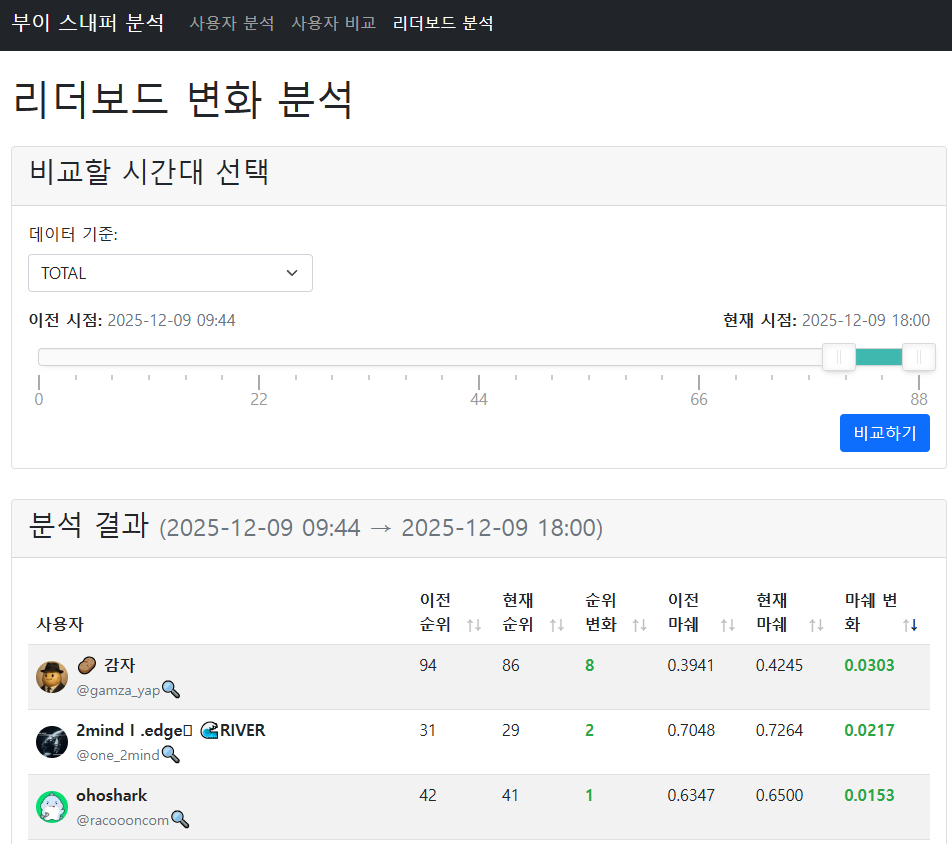Click slider tick labeled 0
This screenshot has width=952, height=844.
[x=39, y=399]
